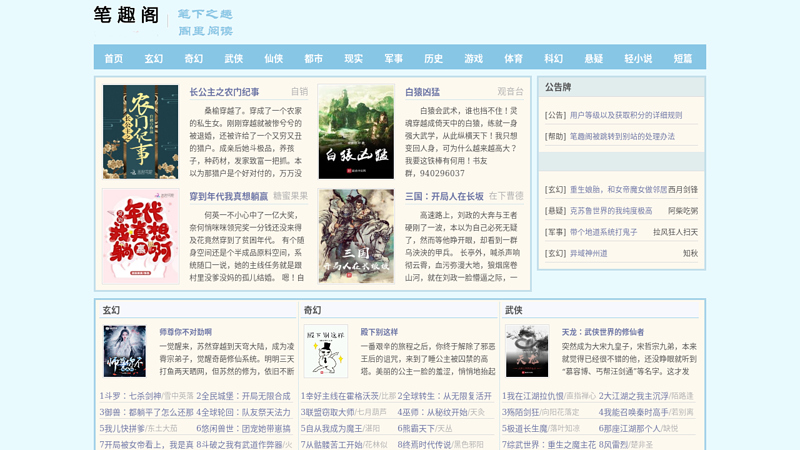Select 武侠 in the navigation bar
This screenshot has height=450, width=800.
[234, 59]
